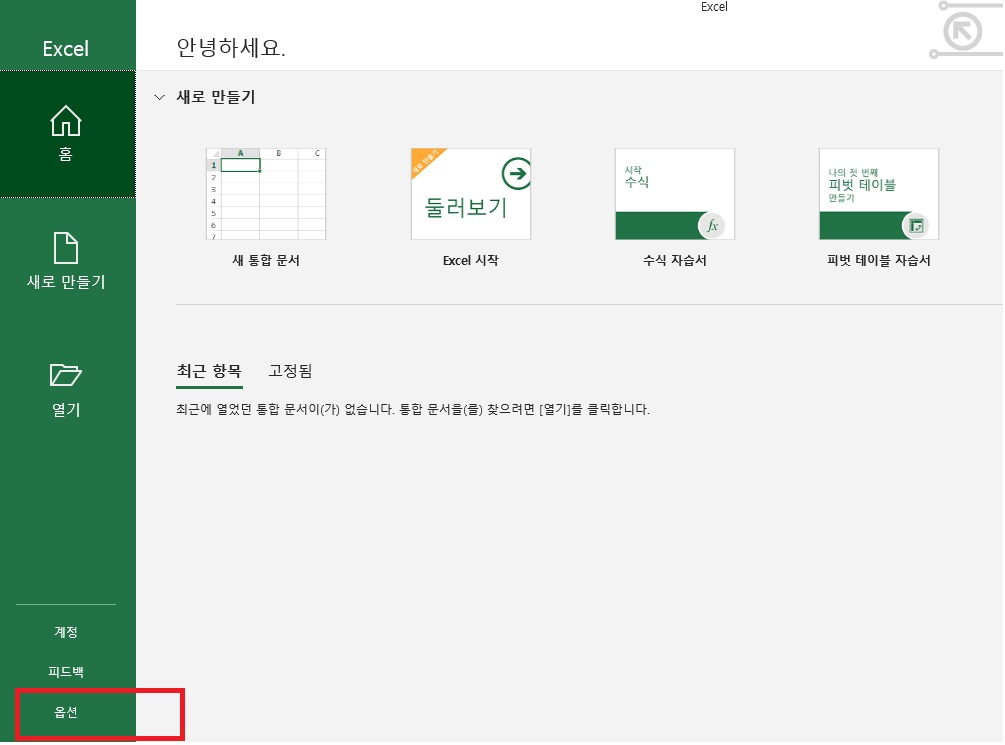
Task: Click the 새로 만들기 section heading
Action: point(216,97)
